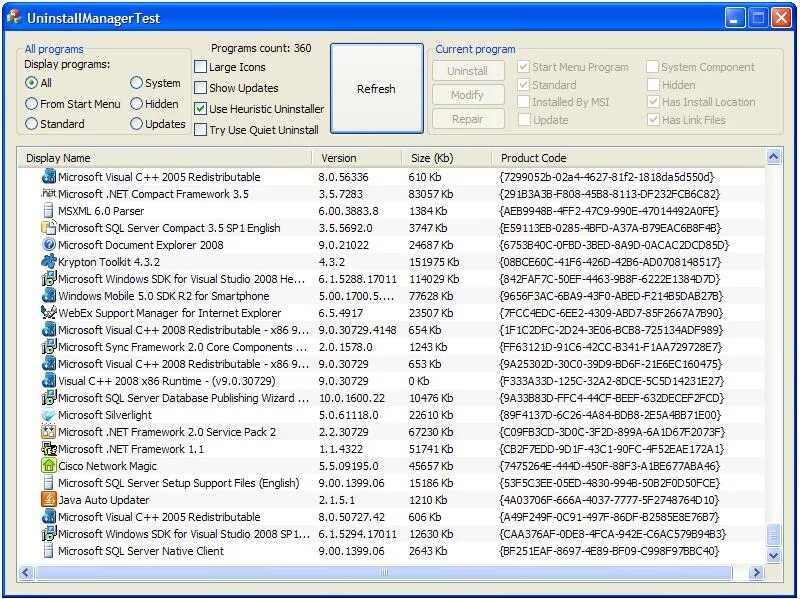Click the horizontal scrollbar left arrow
This screenshot has width=800, height=599.
coord(26,572)
